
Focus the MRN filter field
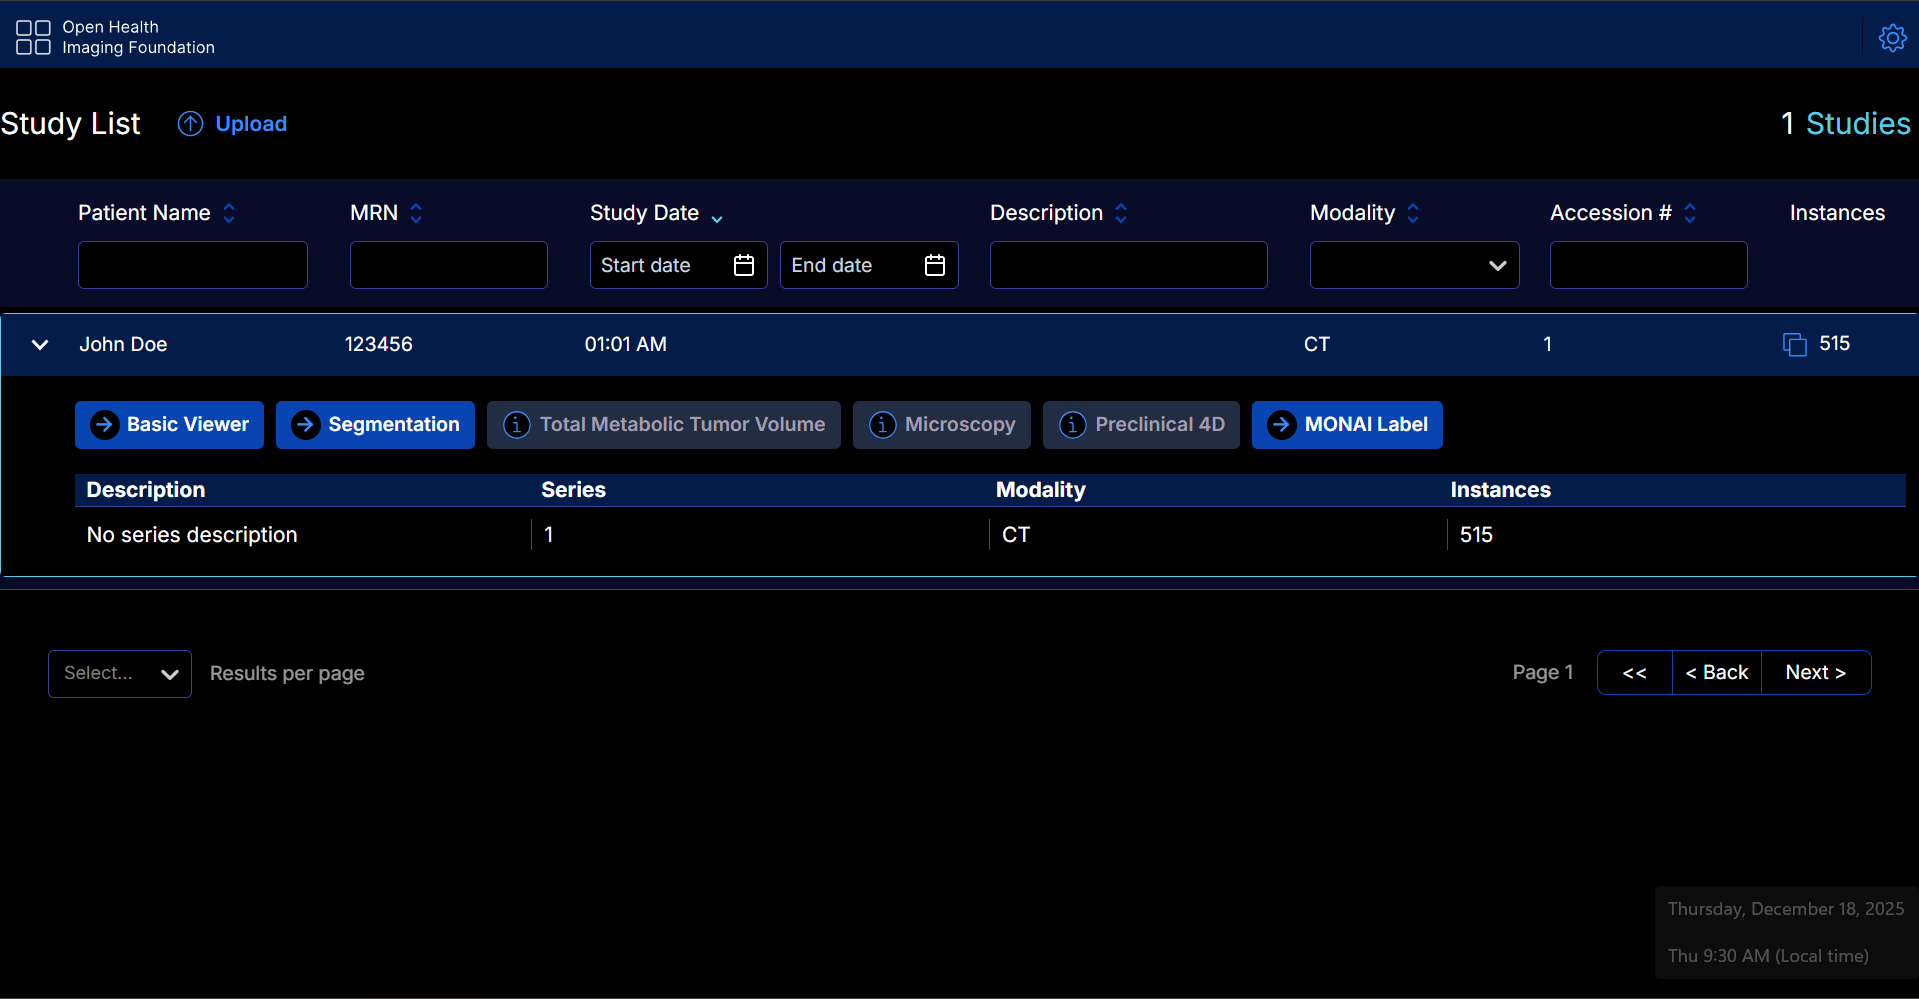click(x=449, y=265)
